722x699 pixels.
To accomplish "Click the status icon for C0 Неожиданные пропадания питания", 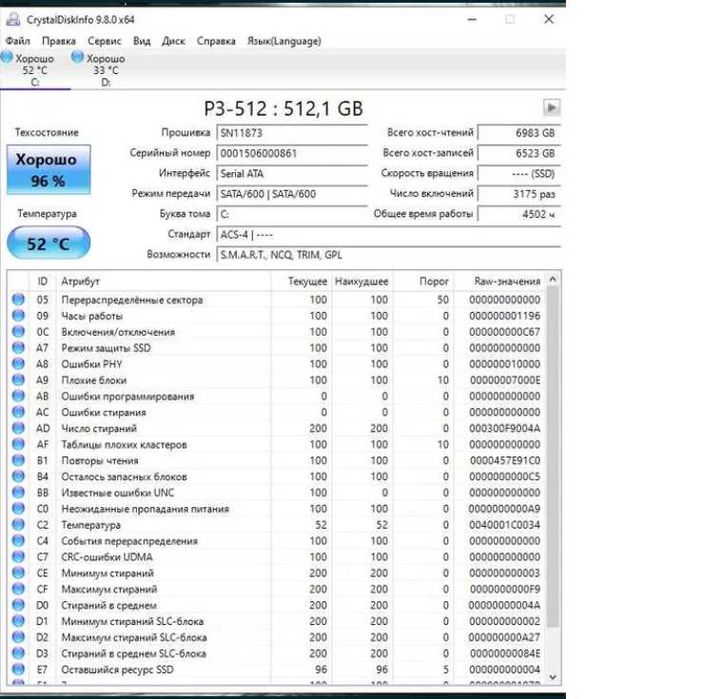I will pyautogui.click(x=18, y=508).
